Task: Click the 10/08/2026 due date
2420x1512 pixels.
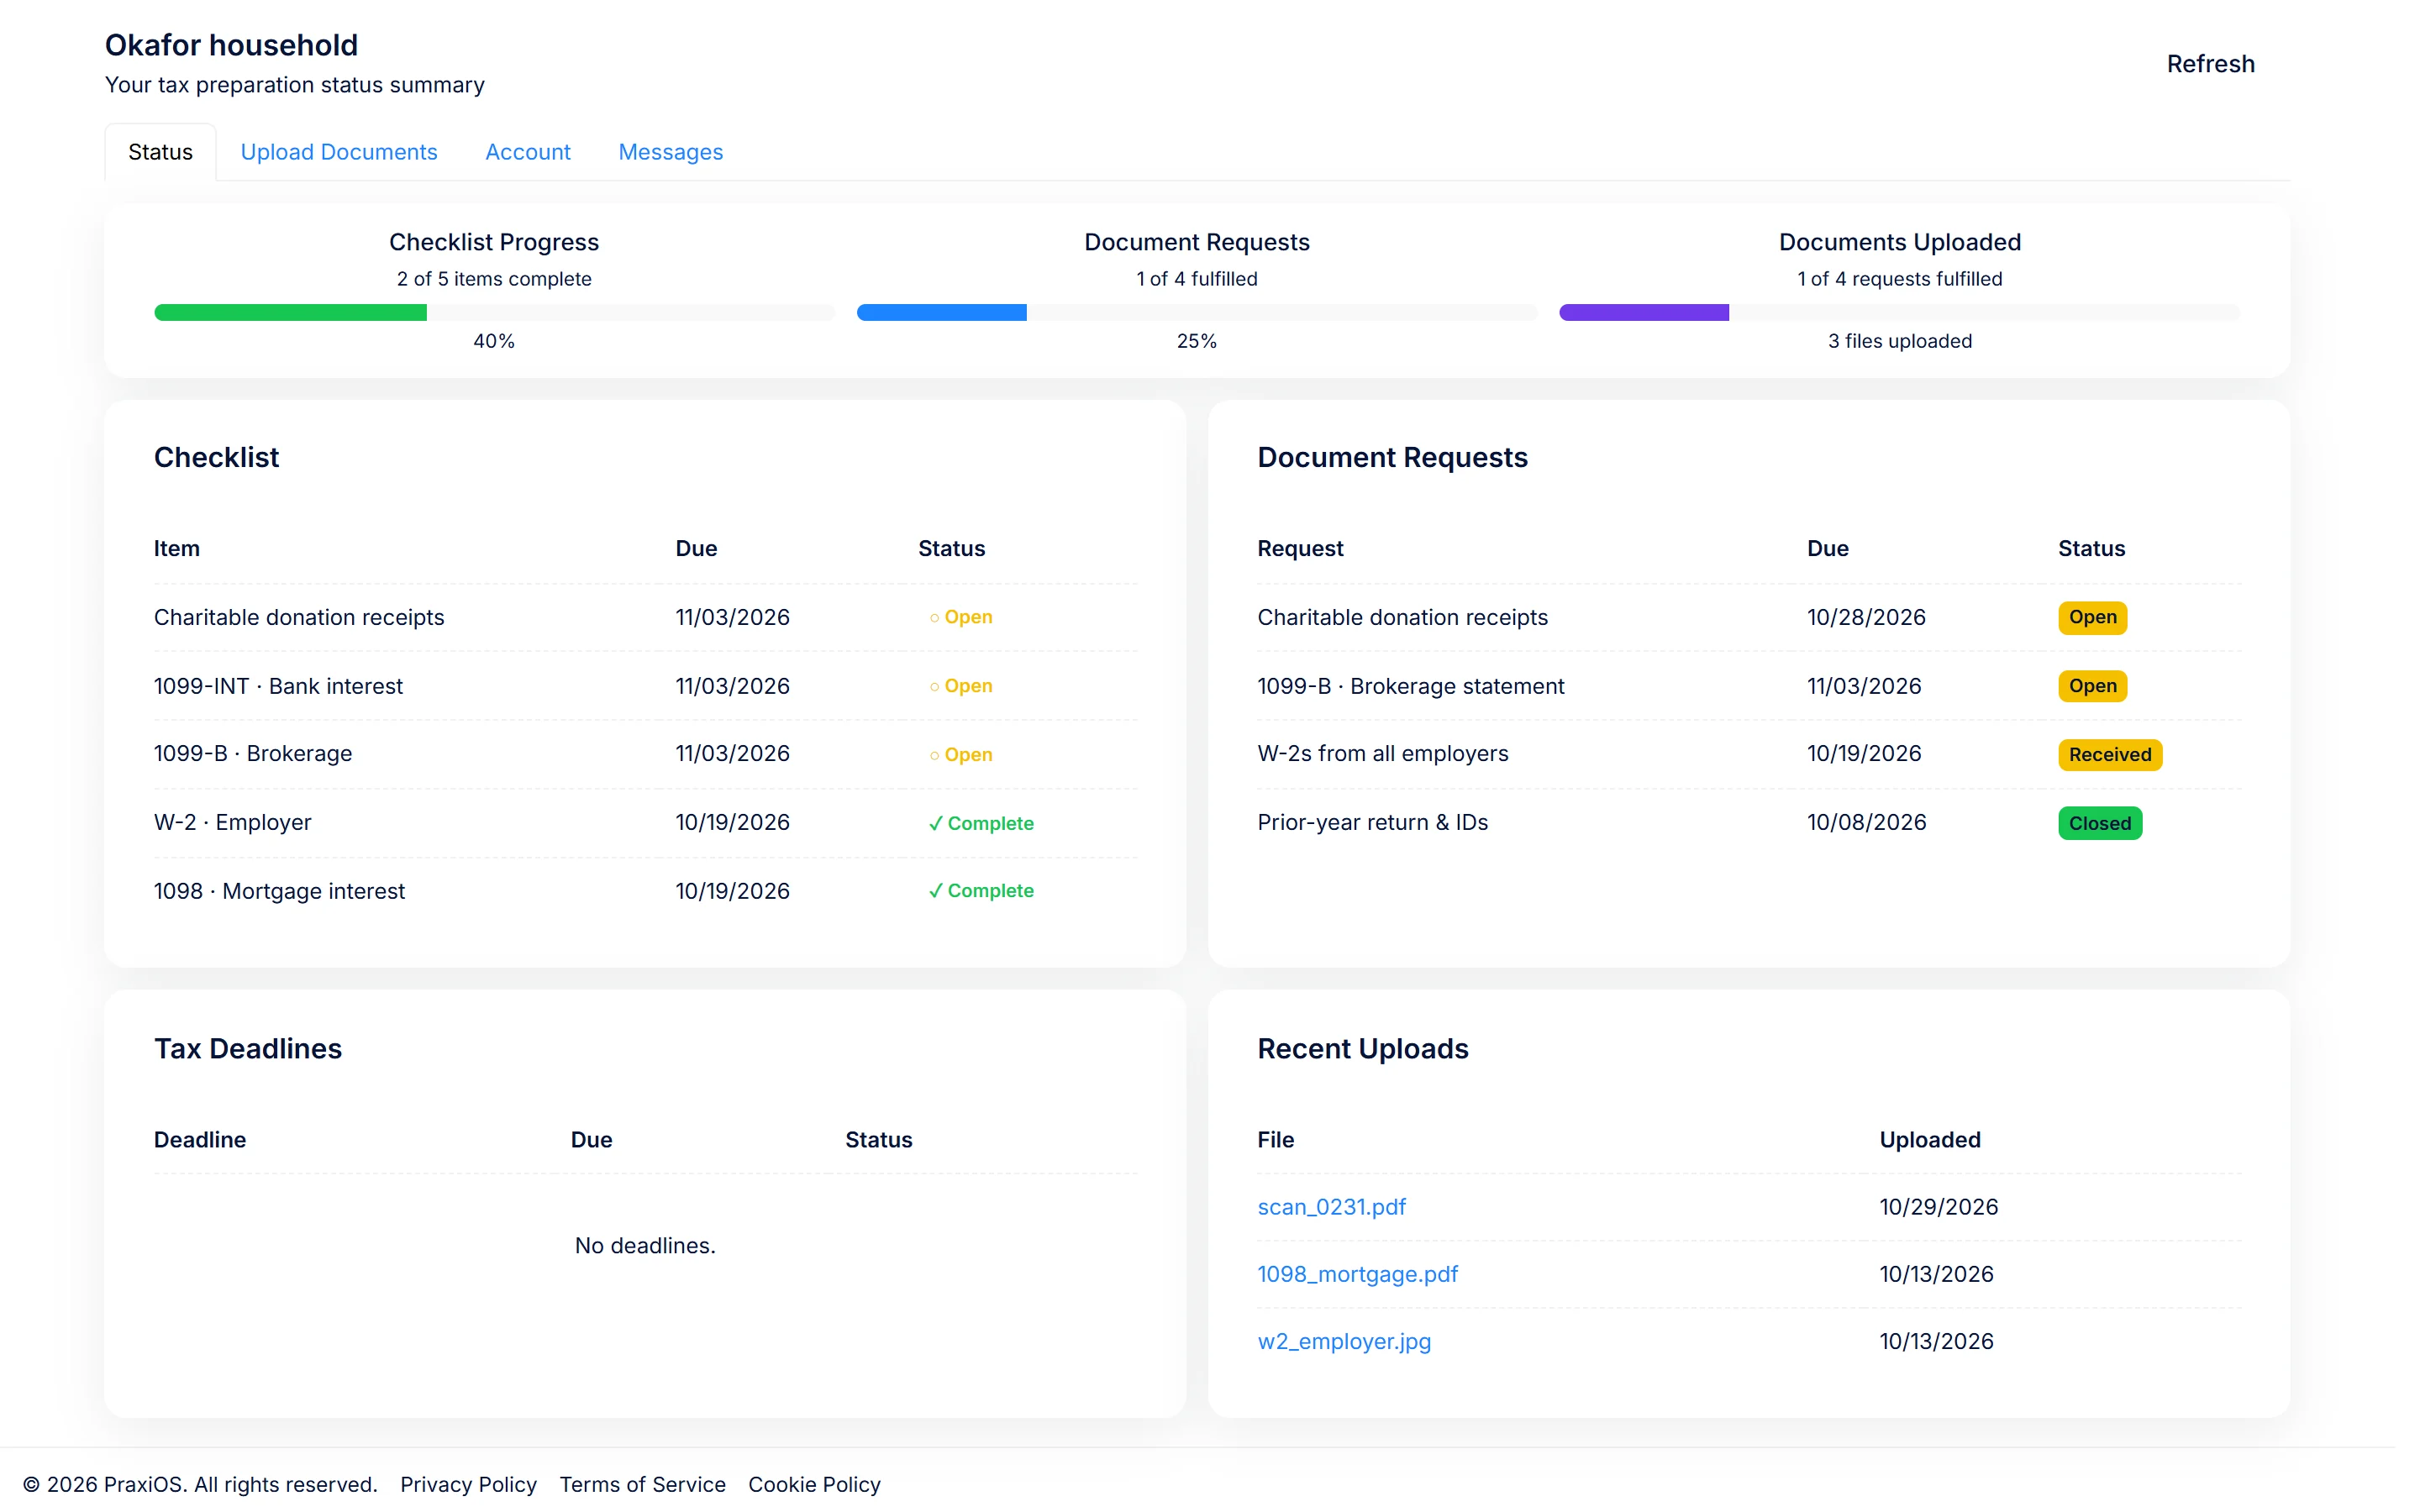Action: point(1865,823)
